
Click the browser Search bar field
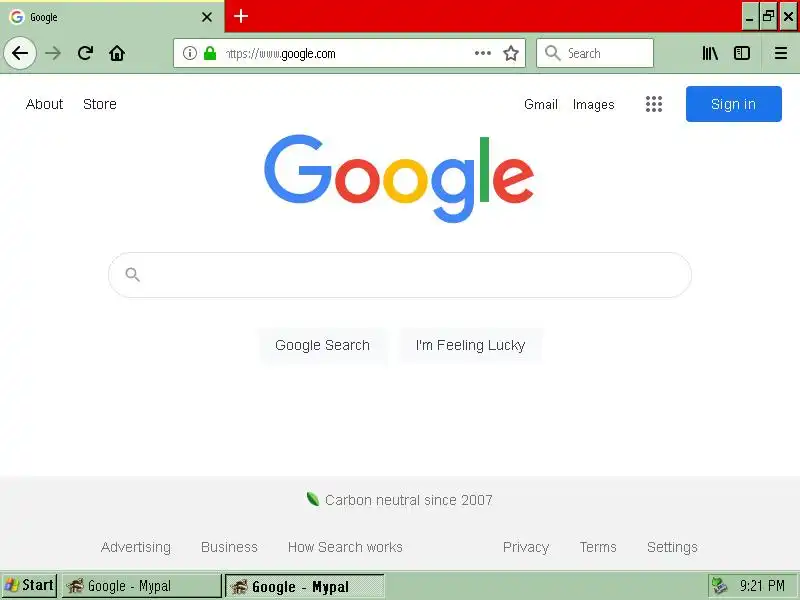[595, 53]
